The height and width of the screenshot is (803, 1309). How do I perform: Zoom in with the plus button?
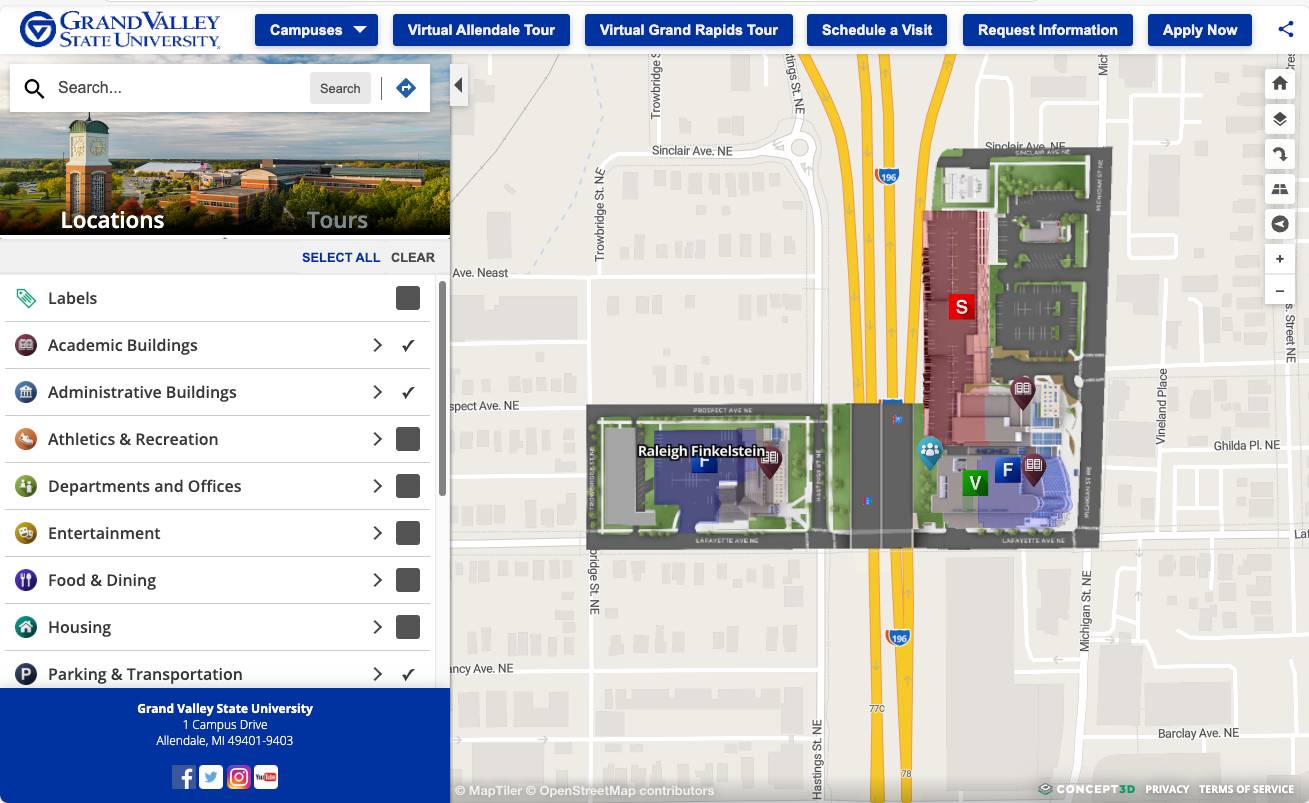coord(1280,259)
